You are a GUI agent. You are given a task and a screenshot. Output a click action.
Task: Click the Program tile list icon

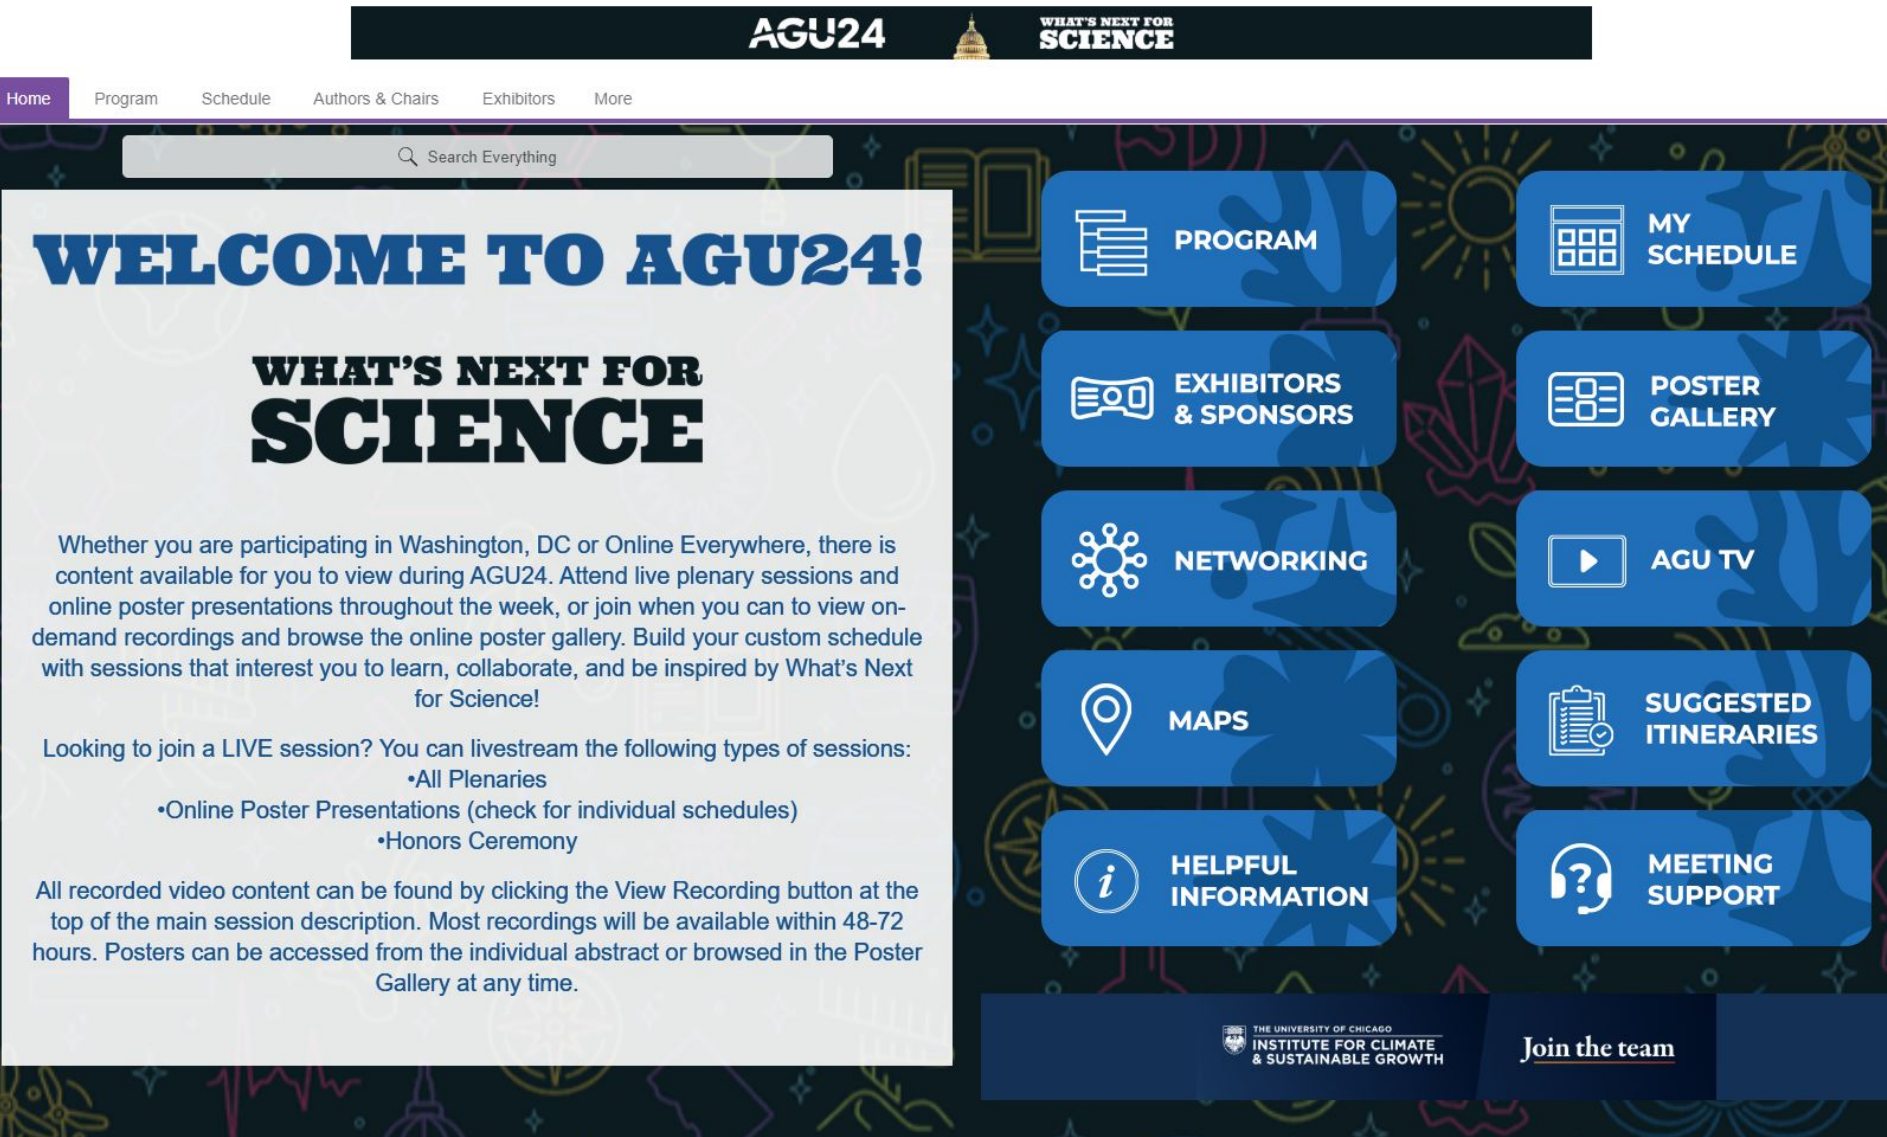[x=1110, y=241]
